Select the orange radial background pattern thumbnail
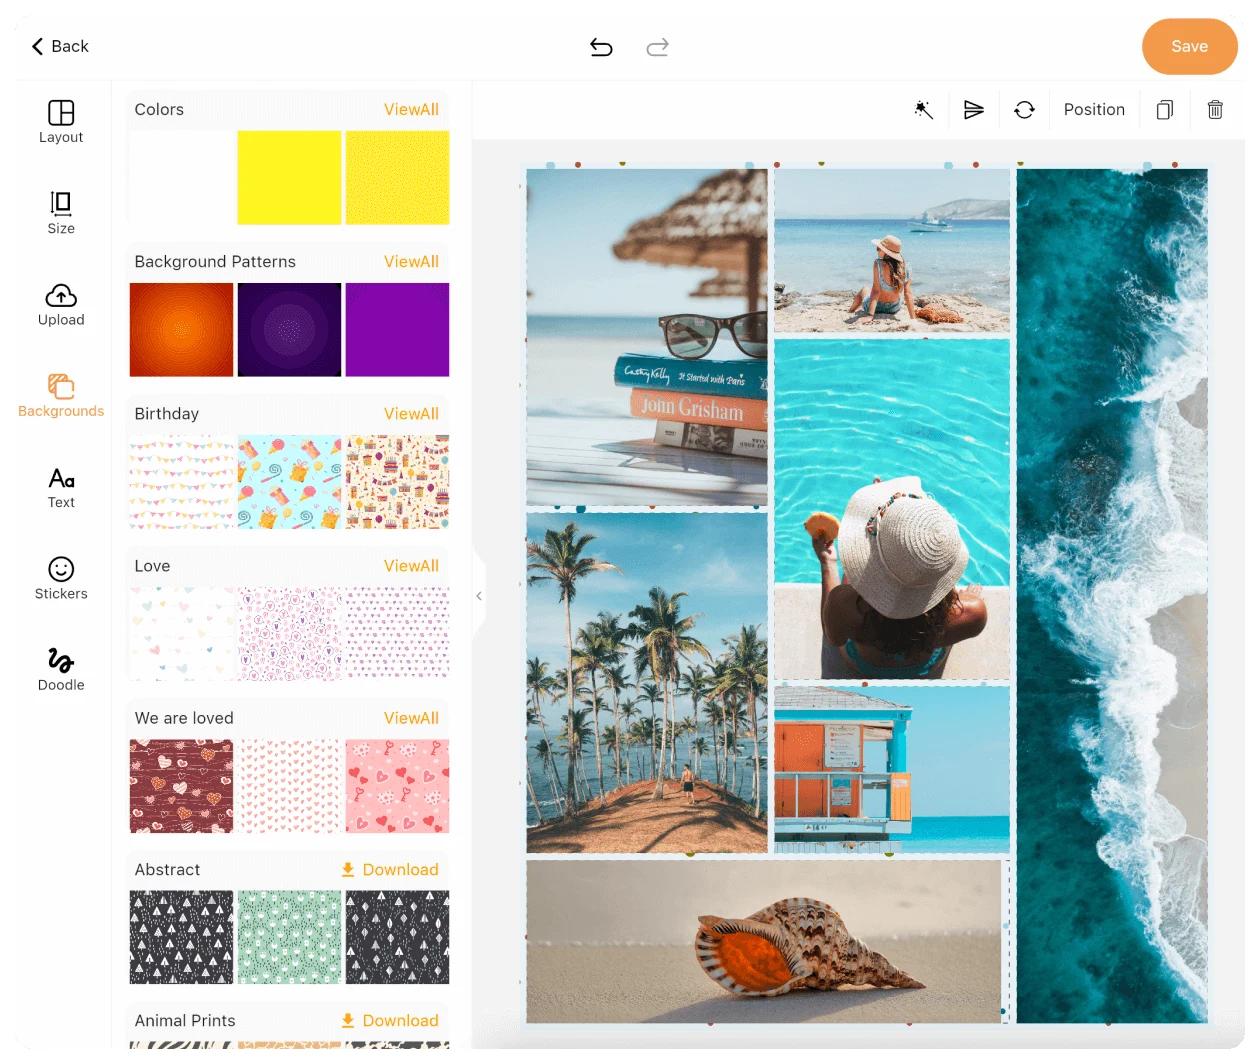Screen dimensions: 1260x1064 coord(181,329)
